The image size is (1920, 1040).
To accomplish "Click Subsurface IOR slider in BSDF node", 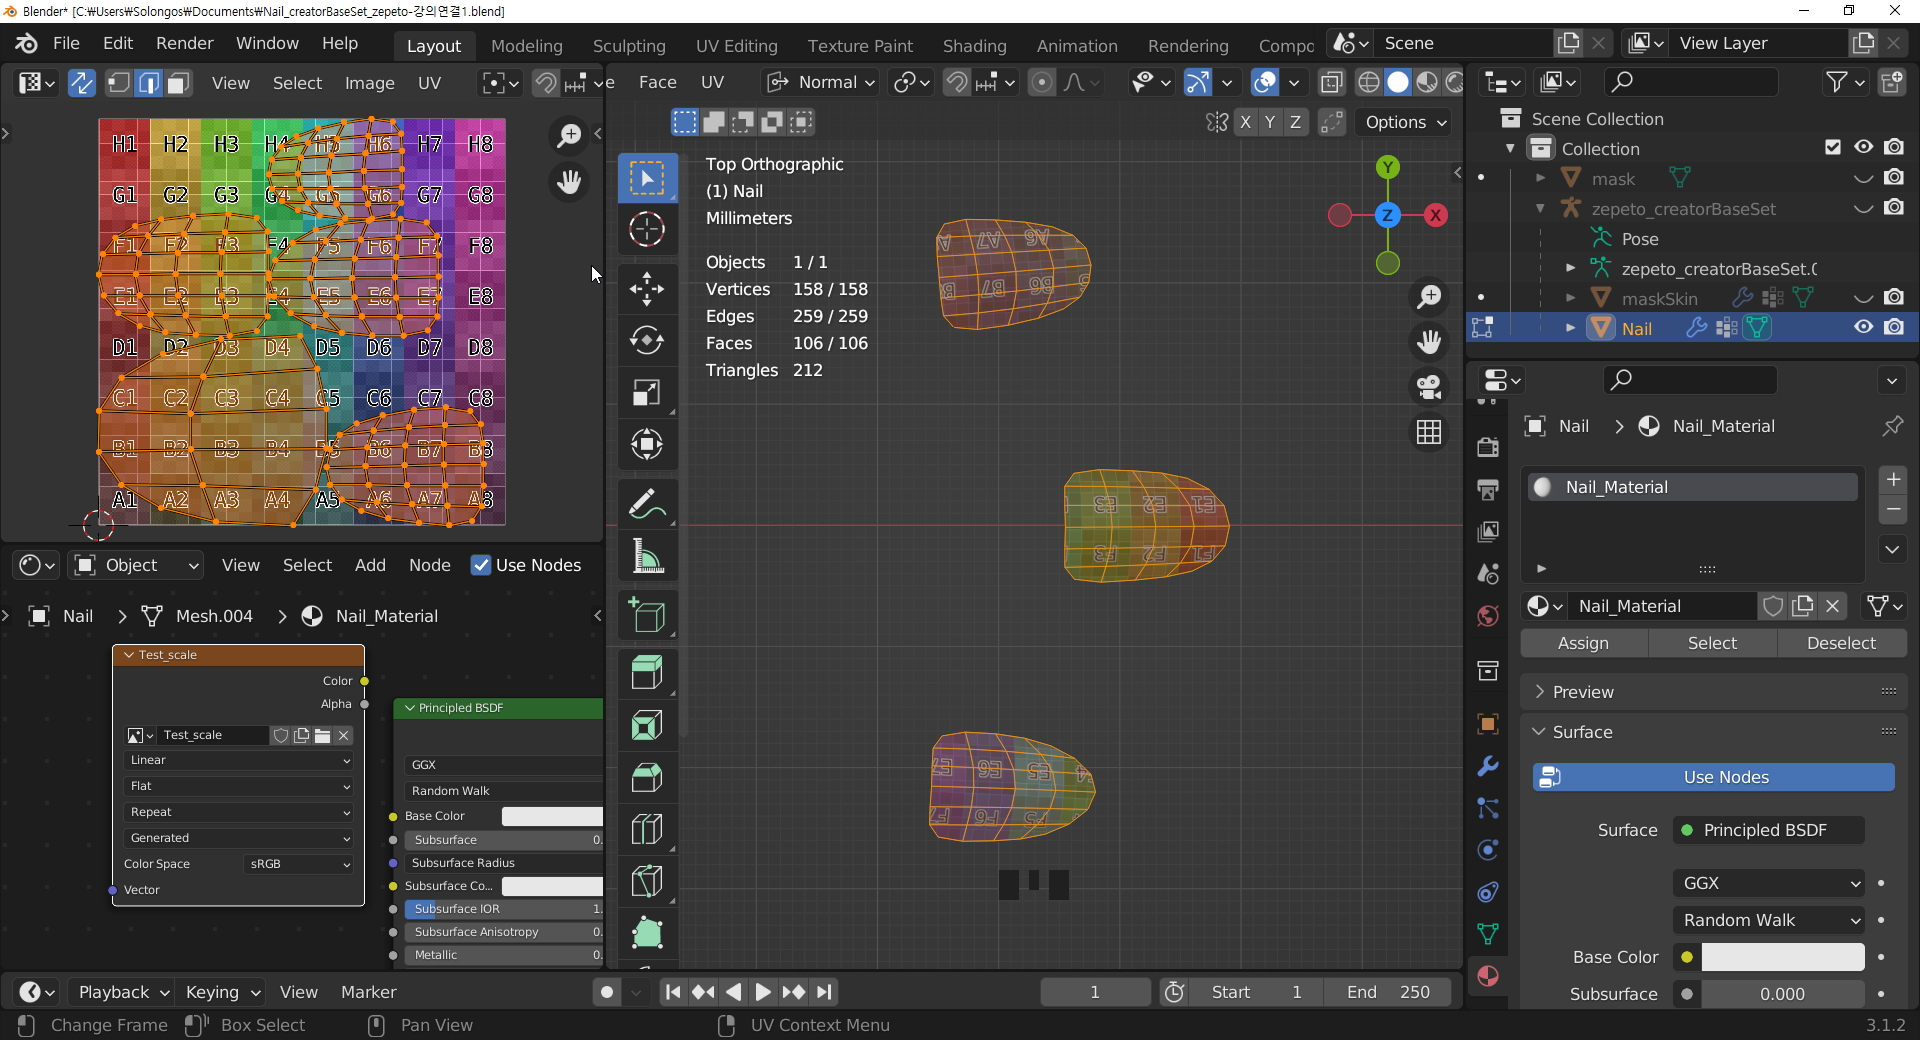I will [x=504, y=909].
